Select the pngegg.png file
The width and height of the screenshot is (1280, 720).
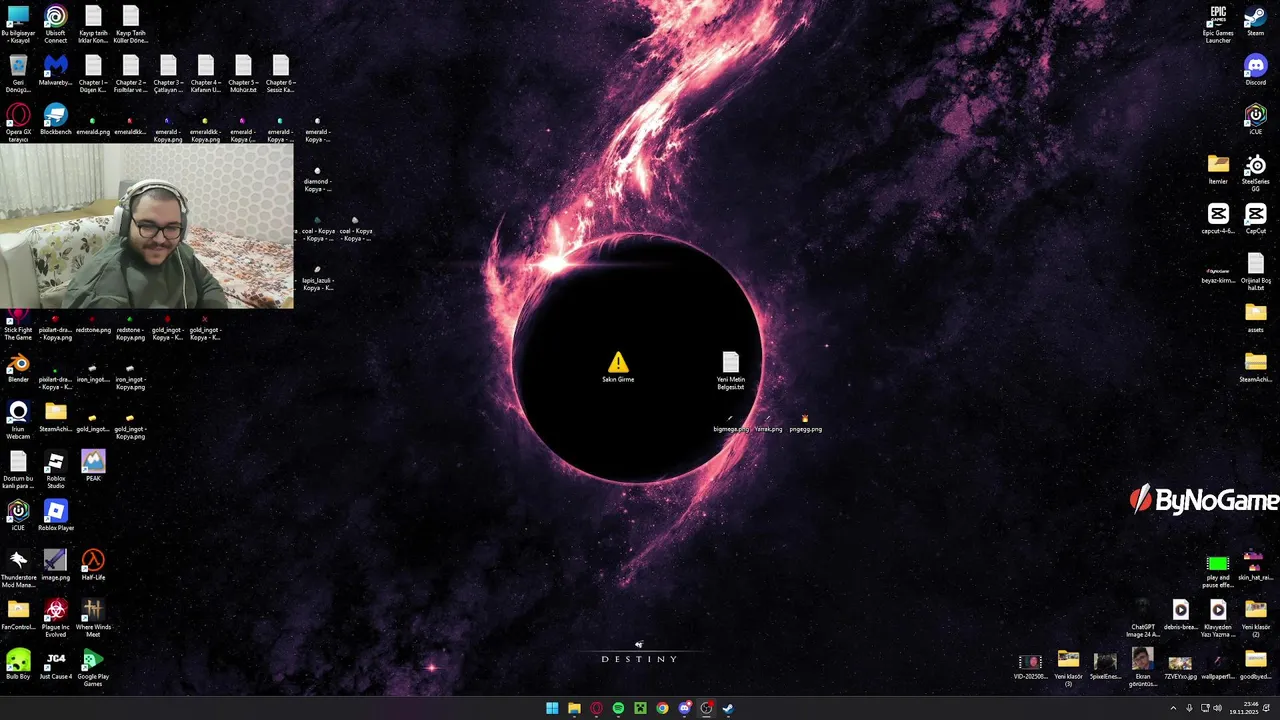point(805,424)
